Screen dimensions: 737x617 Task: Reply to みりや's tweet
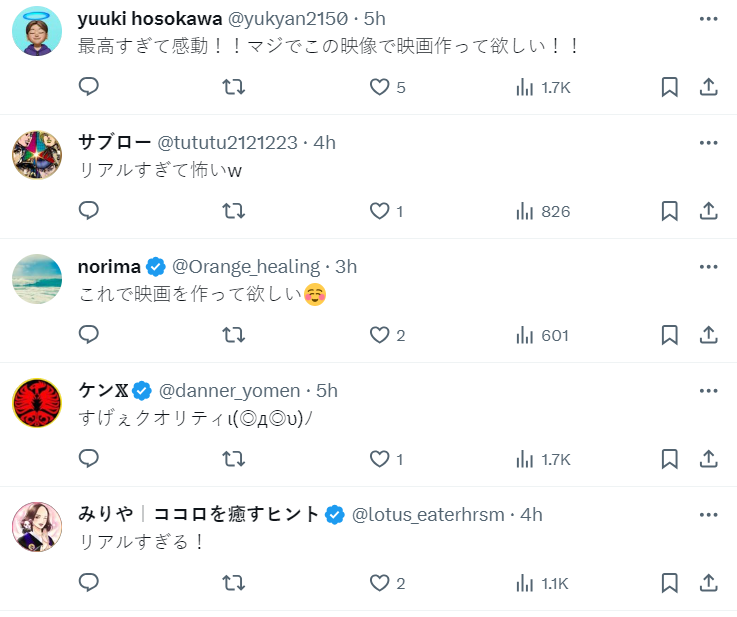(x=89, y=583)
